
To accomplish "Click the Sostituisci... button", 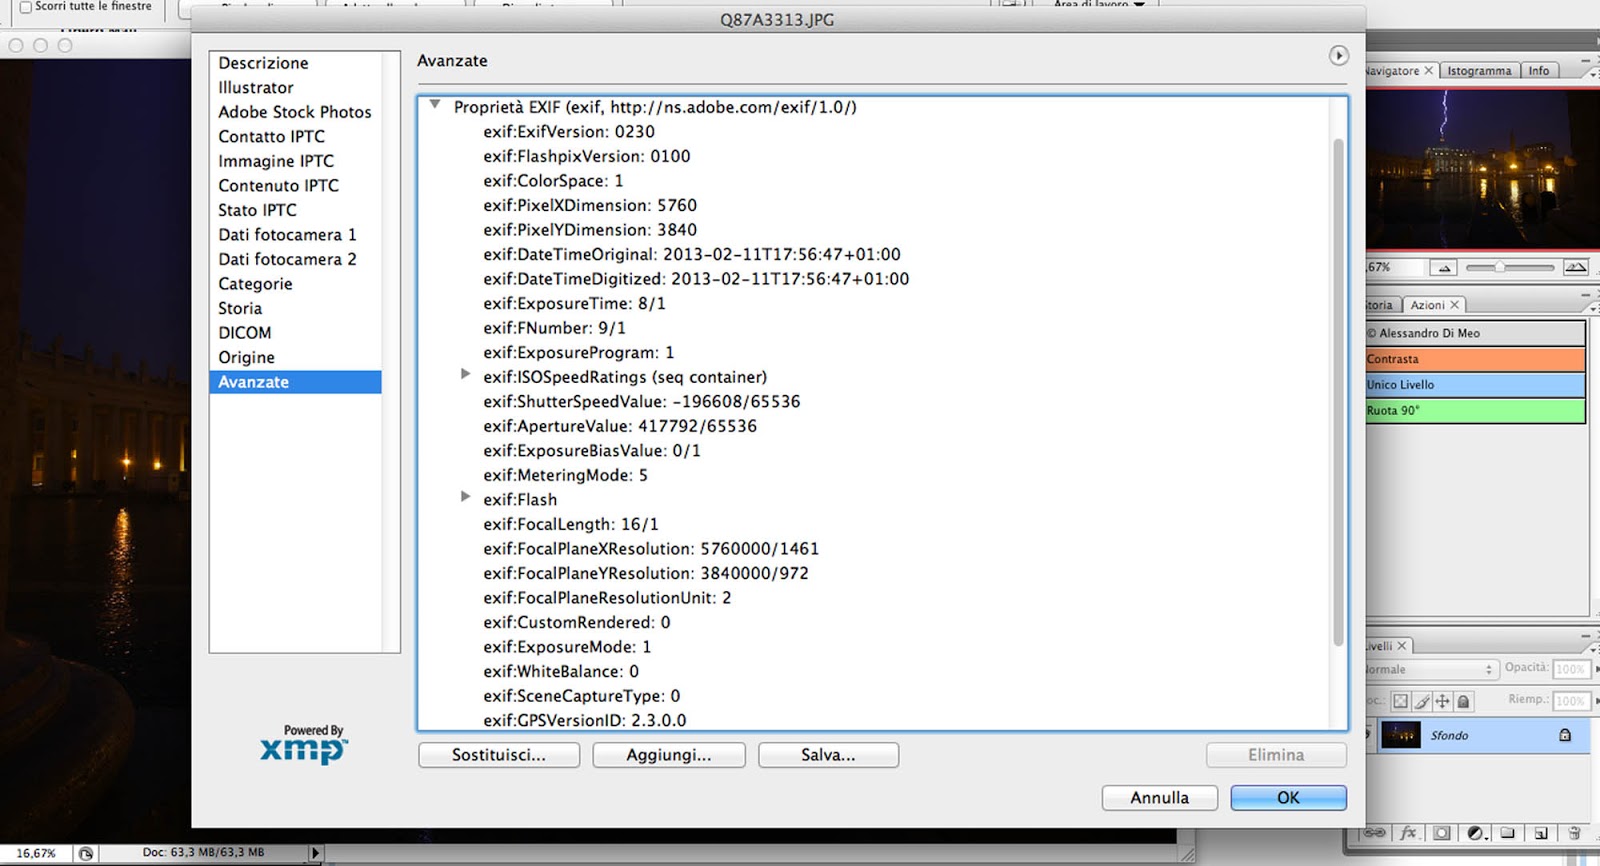I will tap(499, 755).
